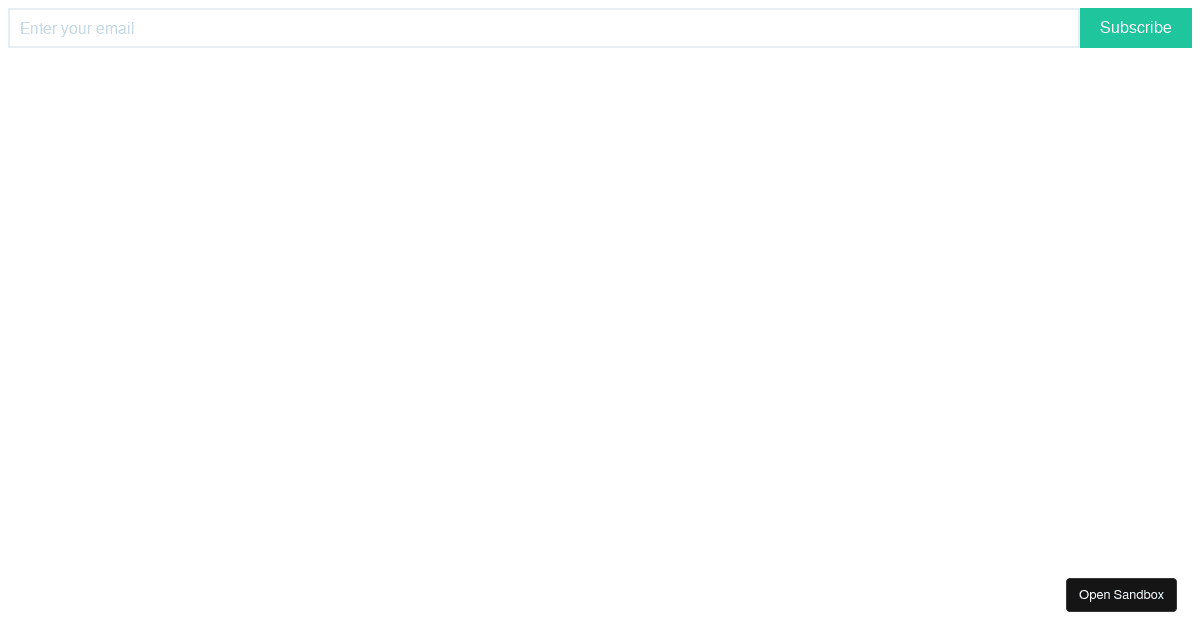The width and height of the screenshot is (1200, 630).
Task: Confirm subscription using the Subscribe button
Action: (1135, 28)
